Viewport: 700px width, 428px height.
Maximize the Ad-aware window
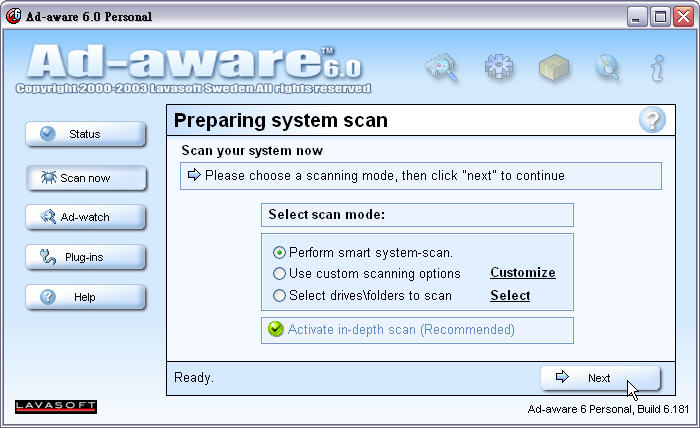660,17
